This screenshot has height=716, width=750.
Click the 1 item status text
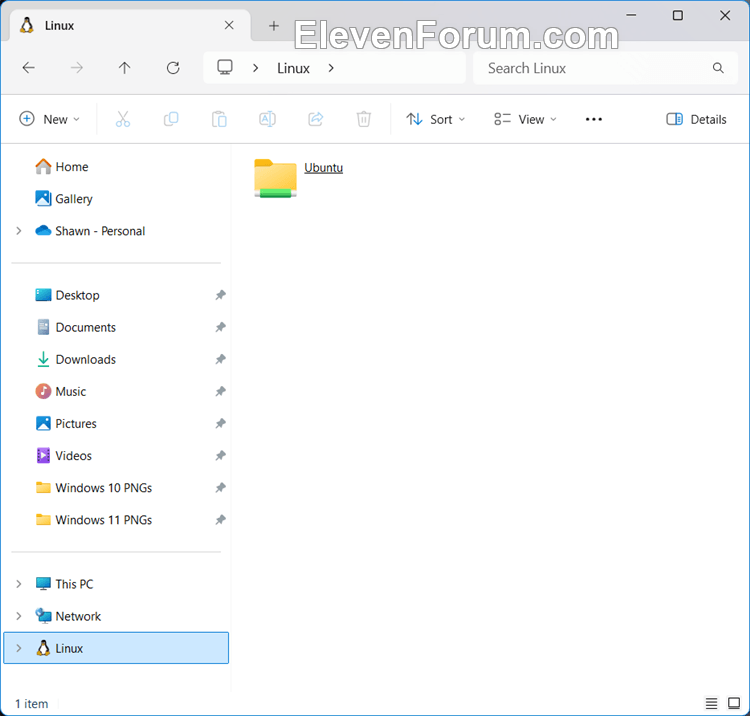pyautogui.click(x=32, y=704)
